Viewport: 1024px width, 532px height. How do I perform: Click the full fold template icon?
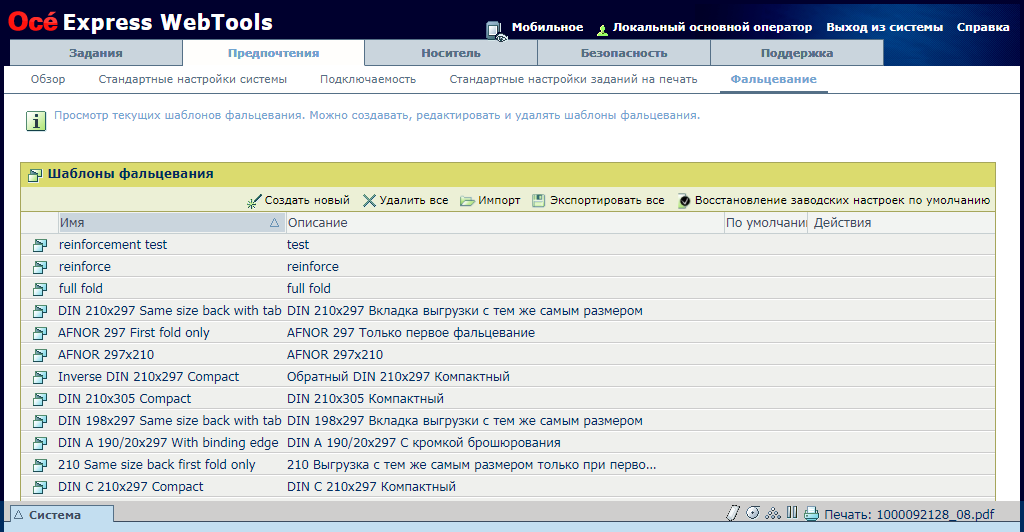[x=40, y=289]
